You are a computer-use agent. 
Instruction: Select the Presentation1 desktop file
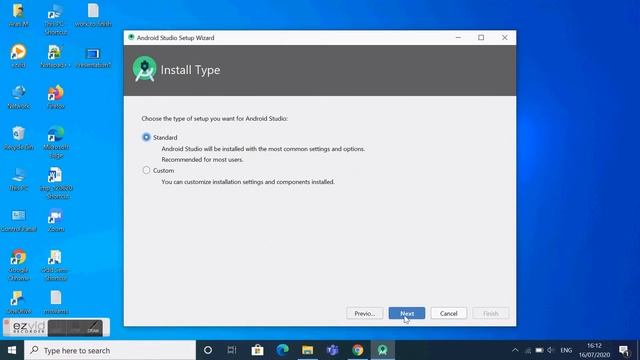pos(93,57)
